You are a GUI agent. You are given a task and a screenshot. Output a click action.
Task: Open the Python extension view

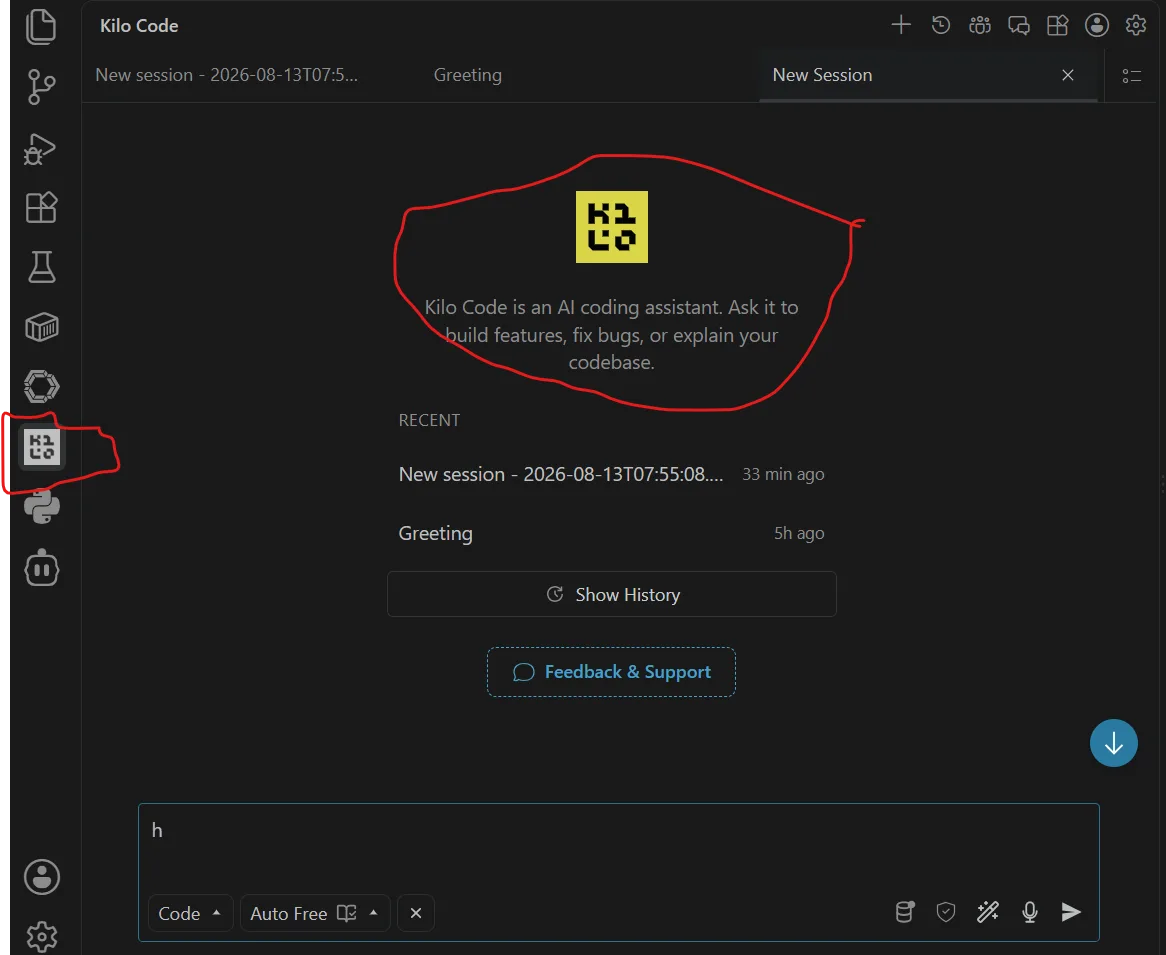click(x=42, y=507)
